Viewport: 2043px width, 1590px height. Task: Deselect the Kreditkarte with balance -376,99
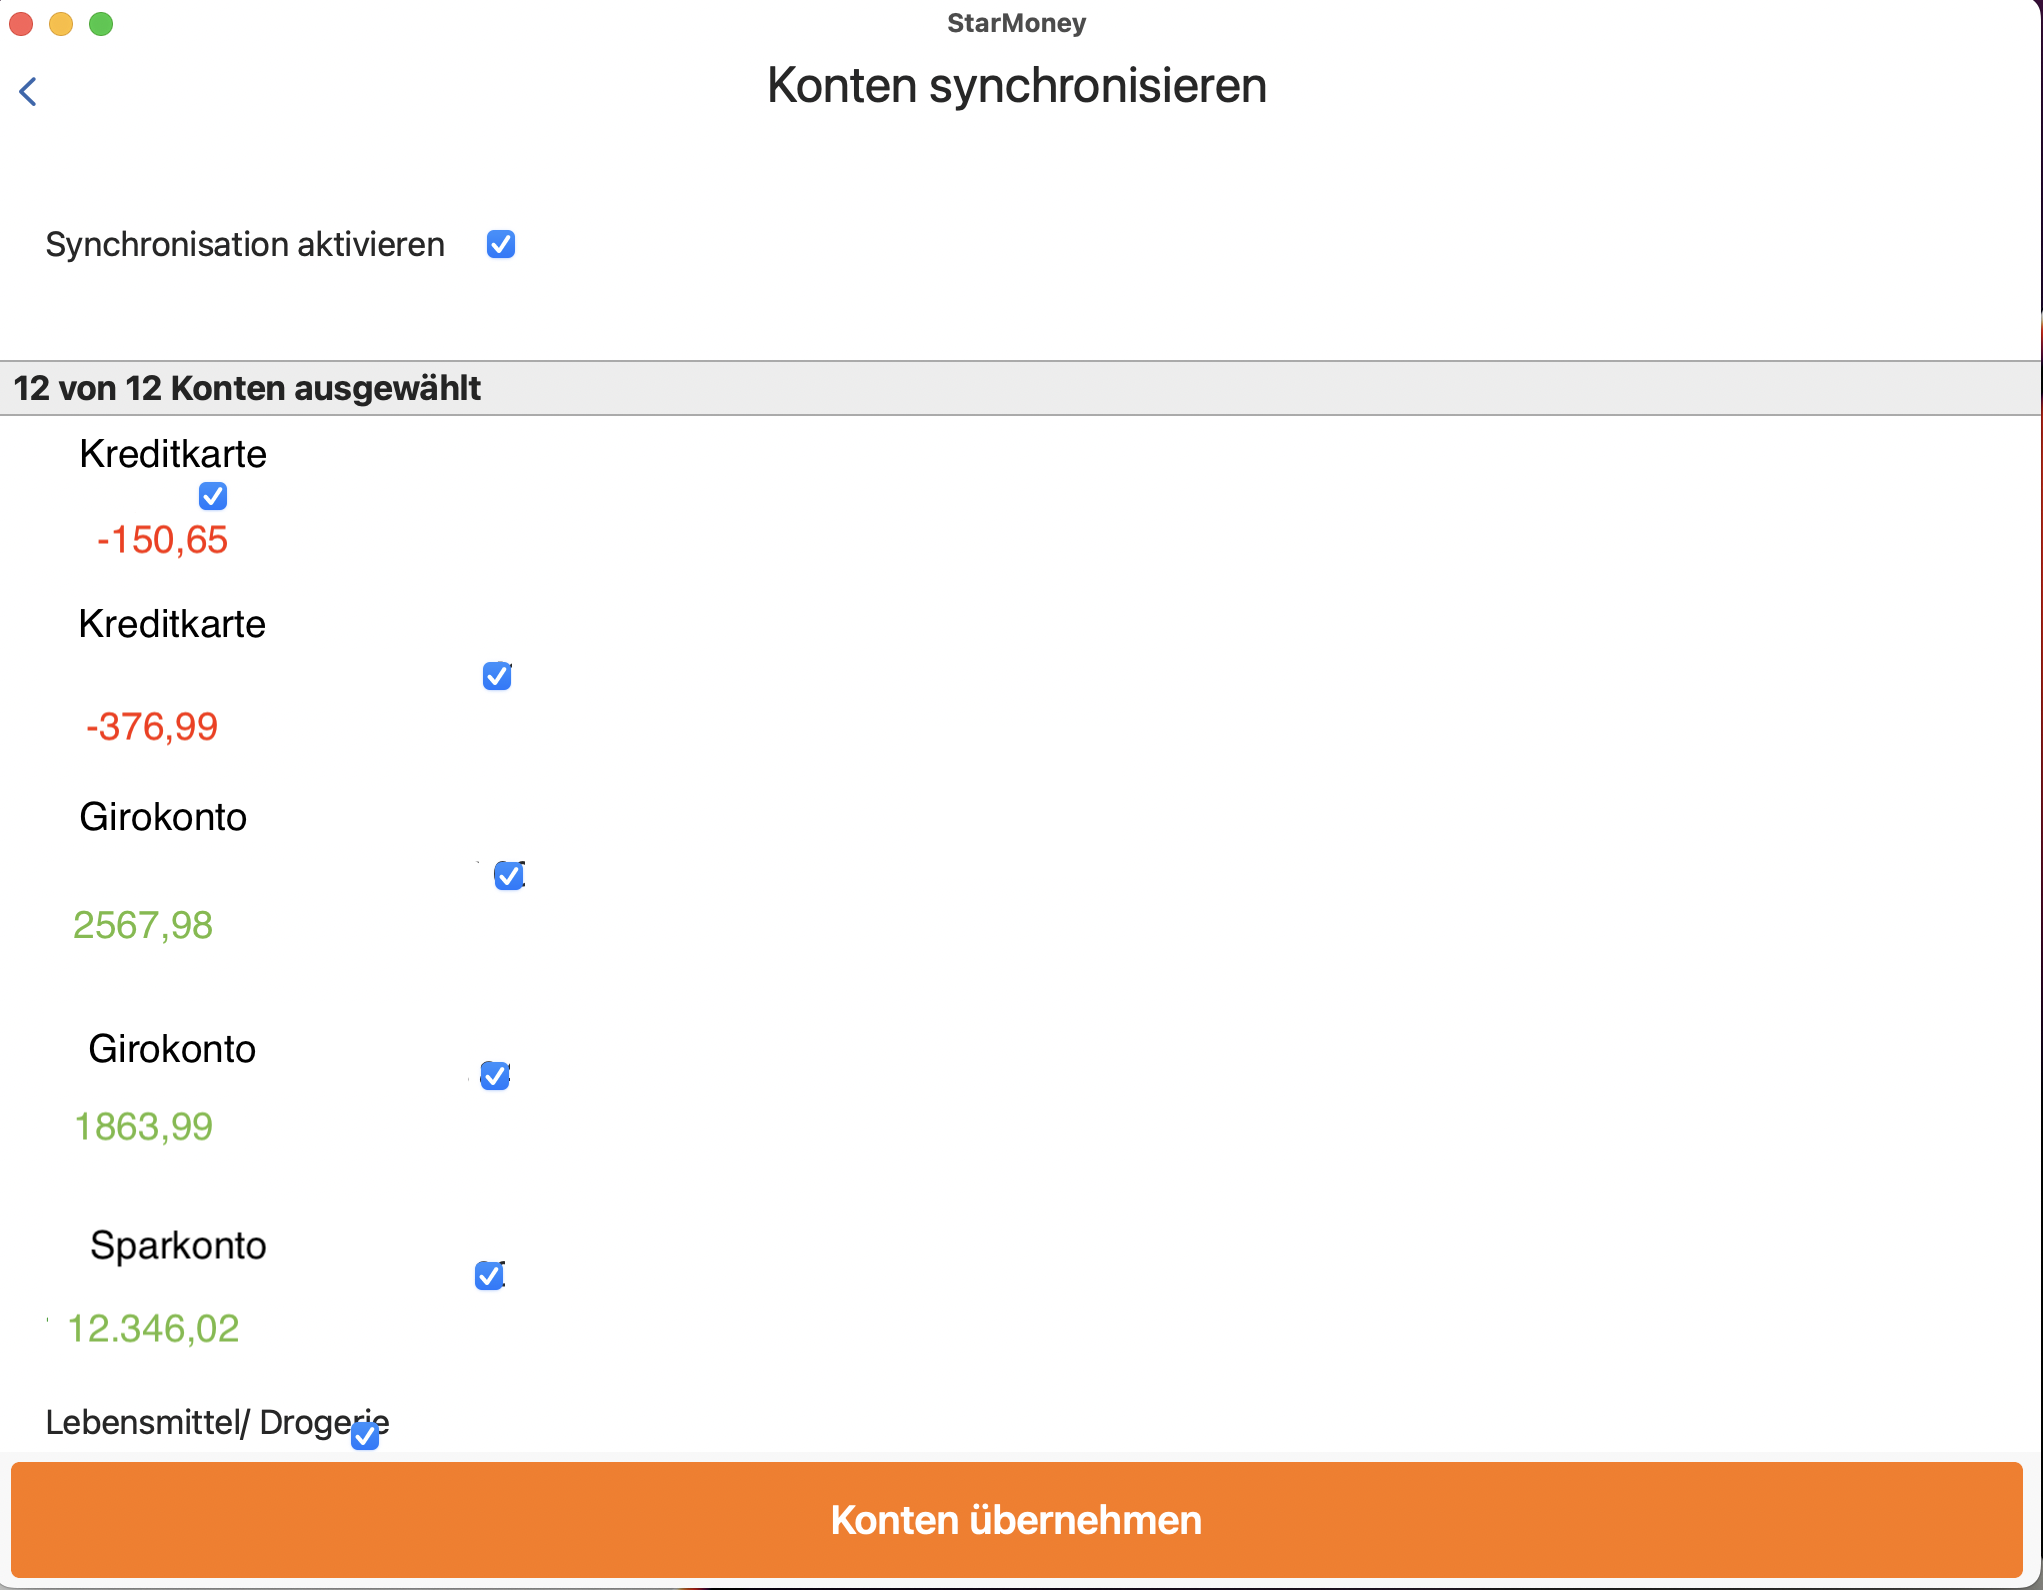[x=497, y=676]
